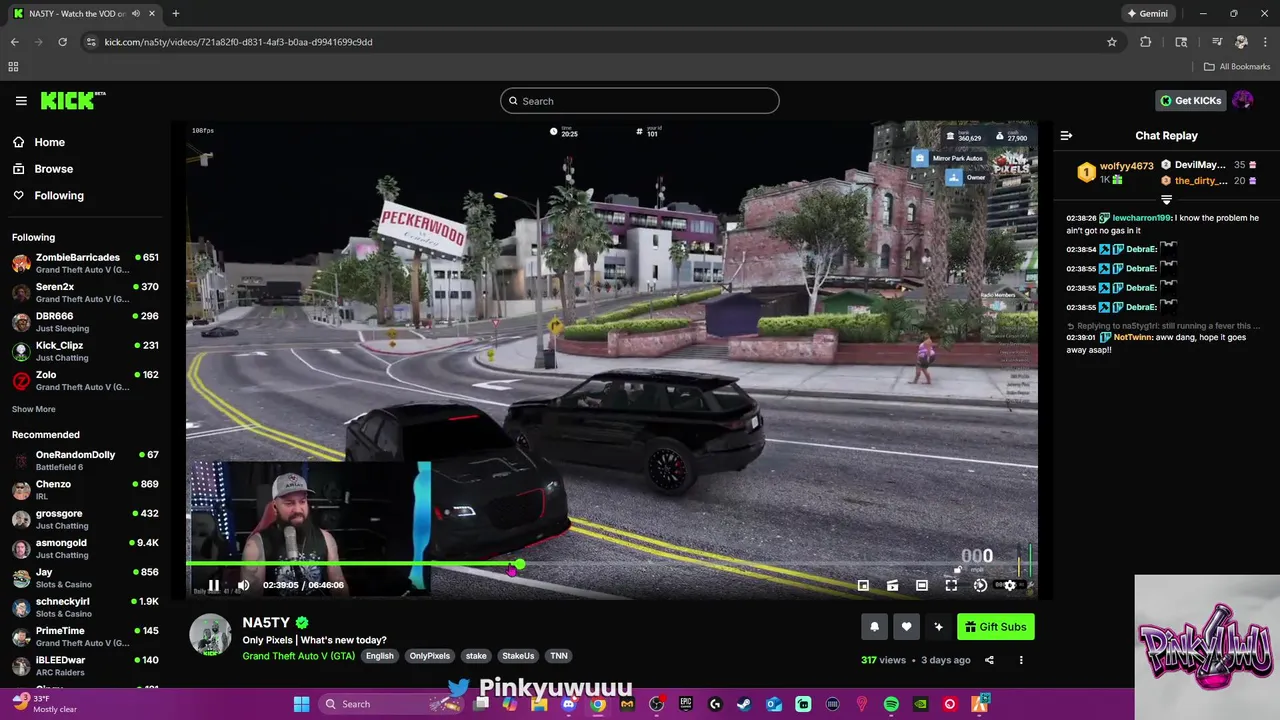This screenshot has width=1280, height=720.
Task: Expand the gift leaderboard handle
Action: (x=1166, y=200)
